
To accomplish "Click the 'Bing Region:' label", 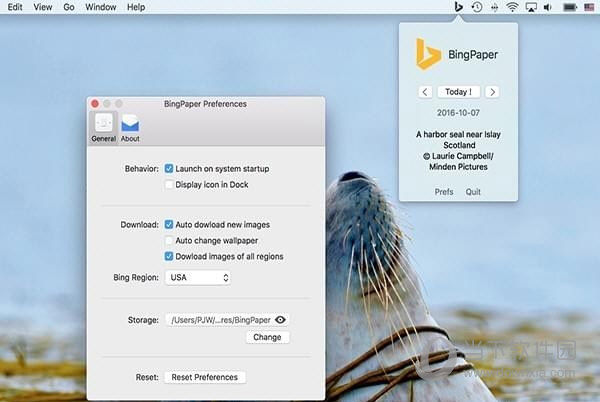I will tap(136, 277).
